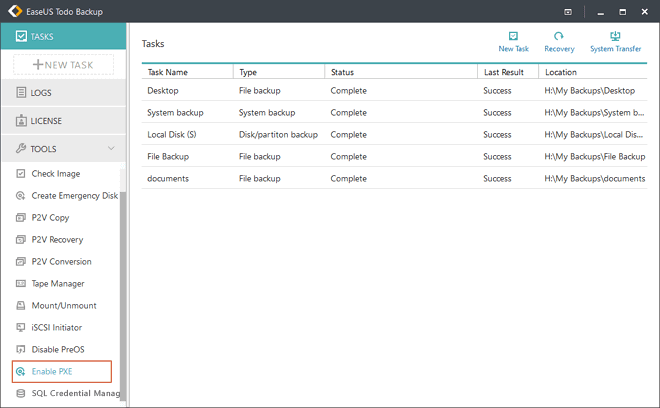
Task: Click the + NEW TASK button
Action: [63, 64]
